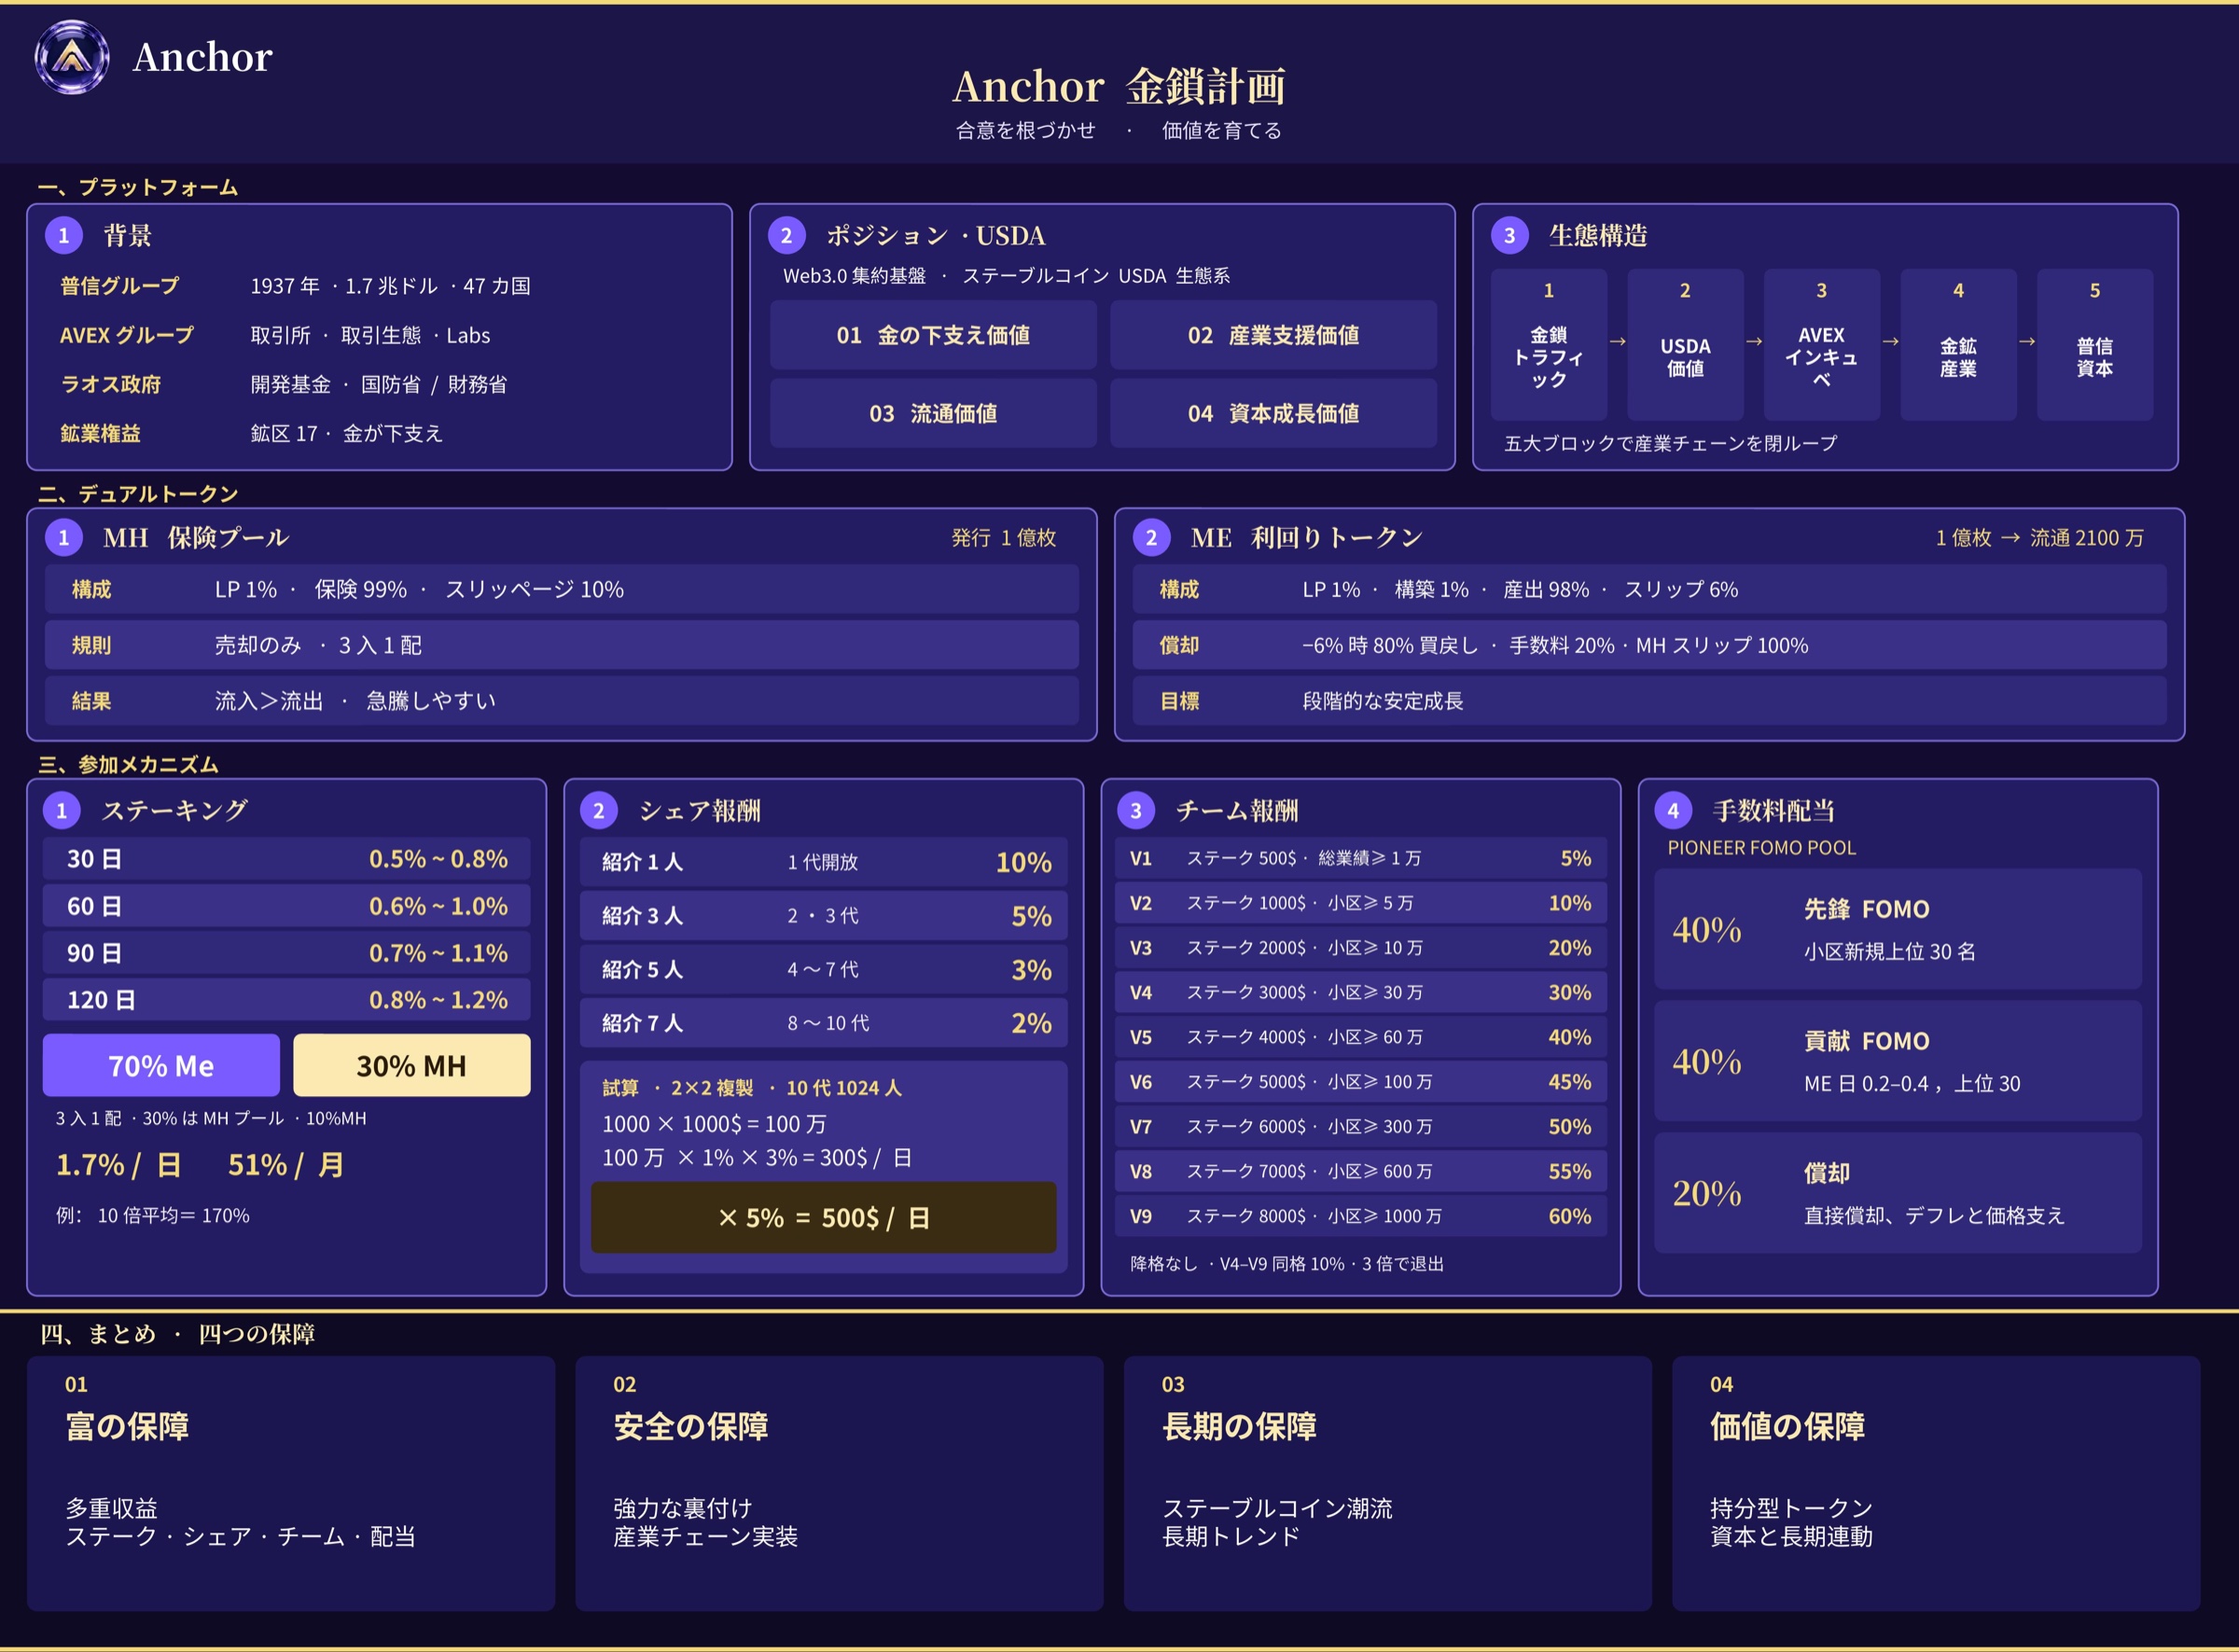Viewport: 2239px width, 1652px height.
Task: Click the '貢献 FOMO' 40% card
Action: 1897,1061
